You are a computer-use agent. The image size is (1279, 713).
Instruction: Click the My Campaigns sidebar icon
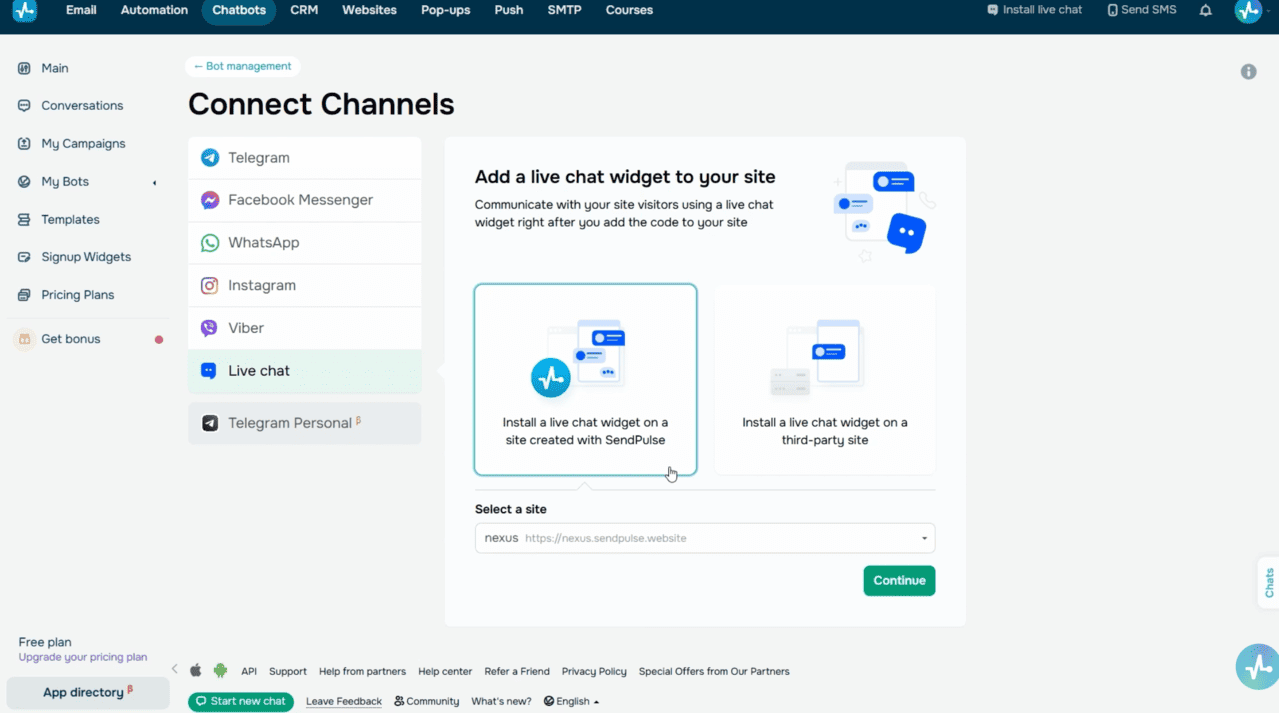(x=24, y=144)
